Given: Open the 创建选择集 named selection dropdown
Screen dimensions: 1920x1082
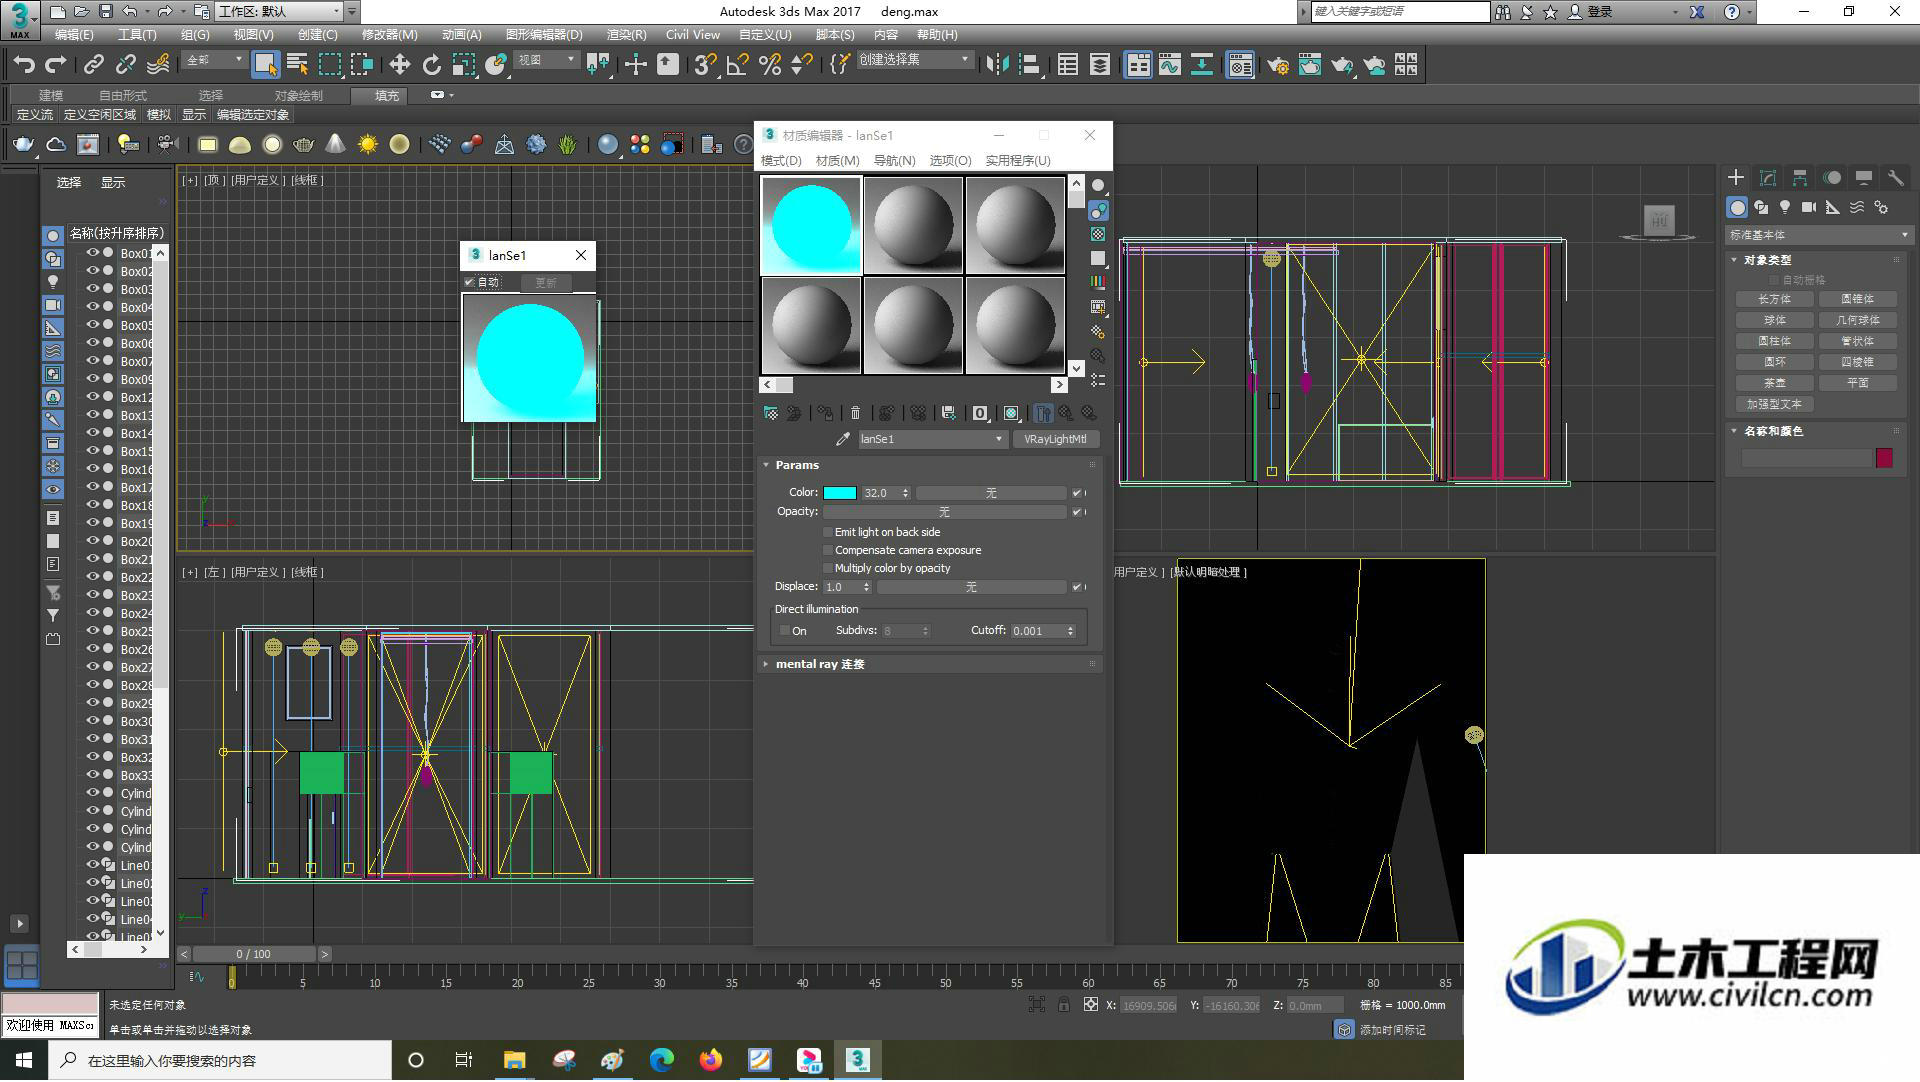Looking at the screenshot, I should click(914, 61).
